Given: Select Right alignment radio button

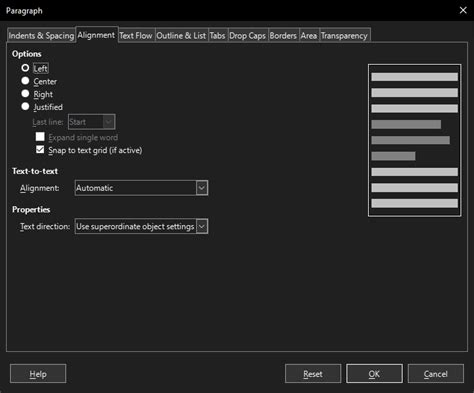Looking at the screenshot, I should pyautogui.click(x=25, y=94).
